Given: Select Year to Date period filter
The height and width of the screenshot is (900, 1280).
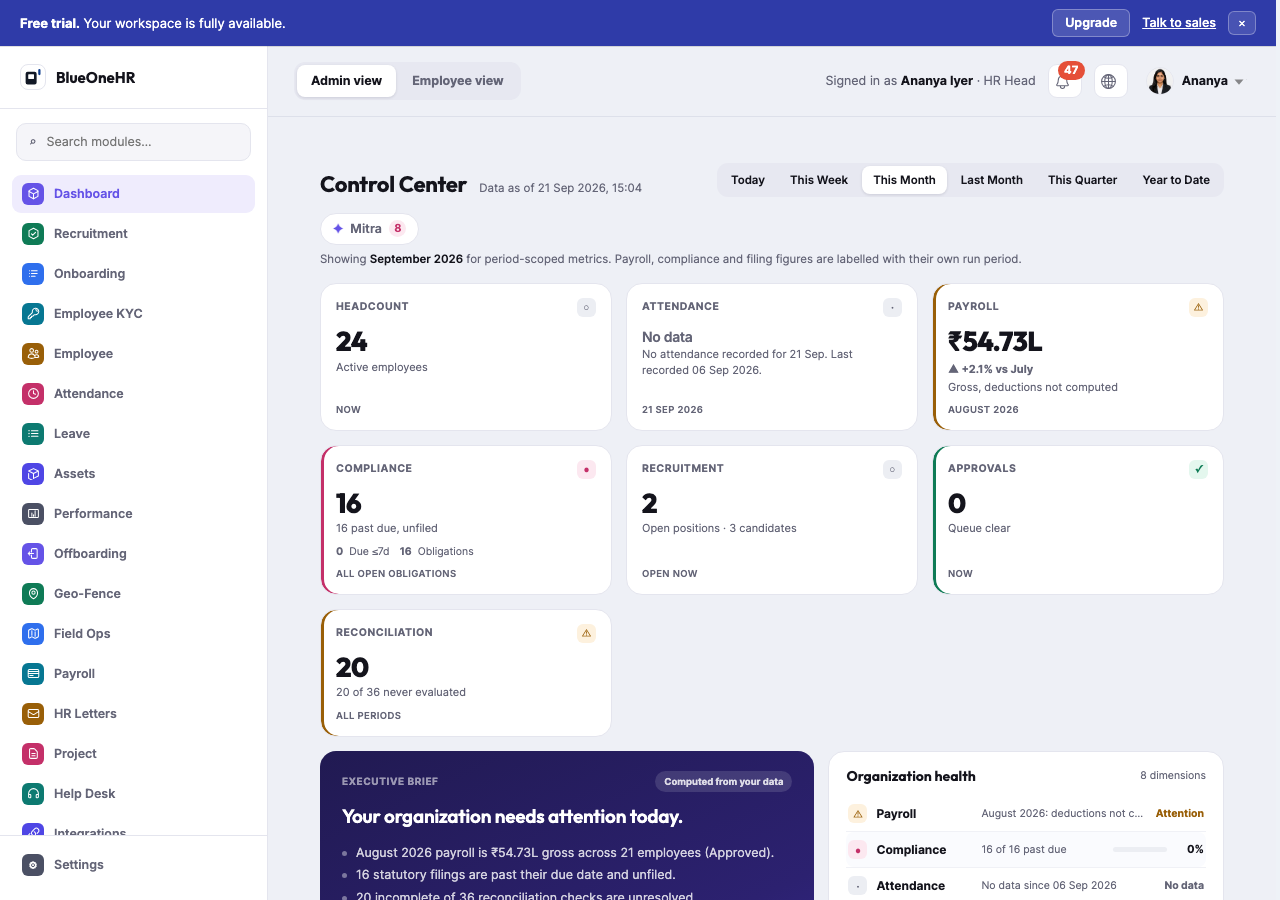Looking at the screenshot, I should pyautogui.click(x=1176, y=180).
